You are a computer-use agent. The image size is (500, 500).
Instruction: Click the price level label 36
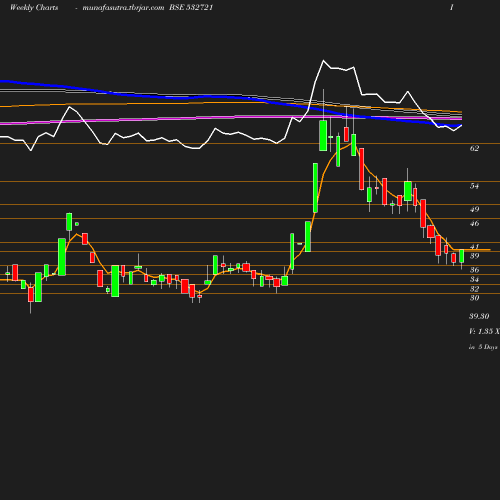pos(474,270)
